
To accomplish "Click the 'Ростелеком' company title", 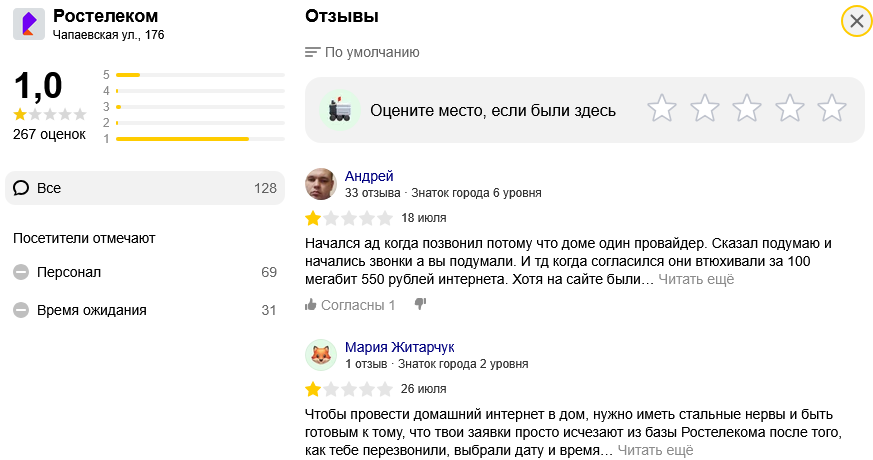I will point(105,16).
